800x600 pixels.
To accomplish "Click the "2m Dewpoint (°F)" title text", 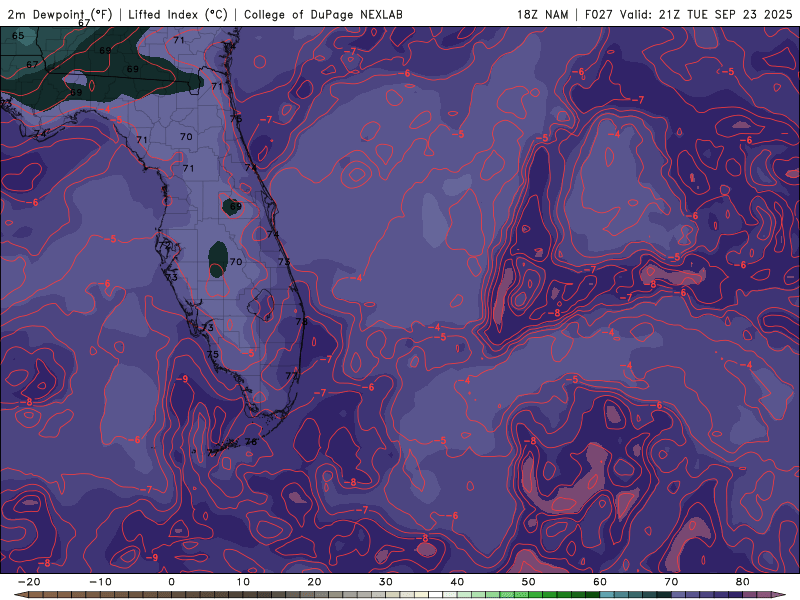I will pos(59,14).
